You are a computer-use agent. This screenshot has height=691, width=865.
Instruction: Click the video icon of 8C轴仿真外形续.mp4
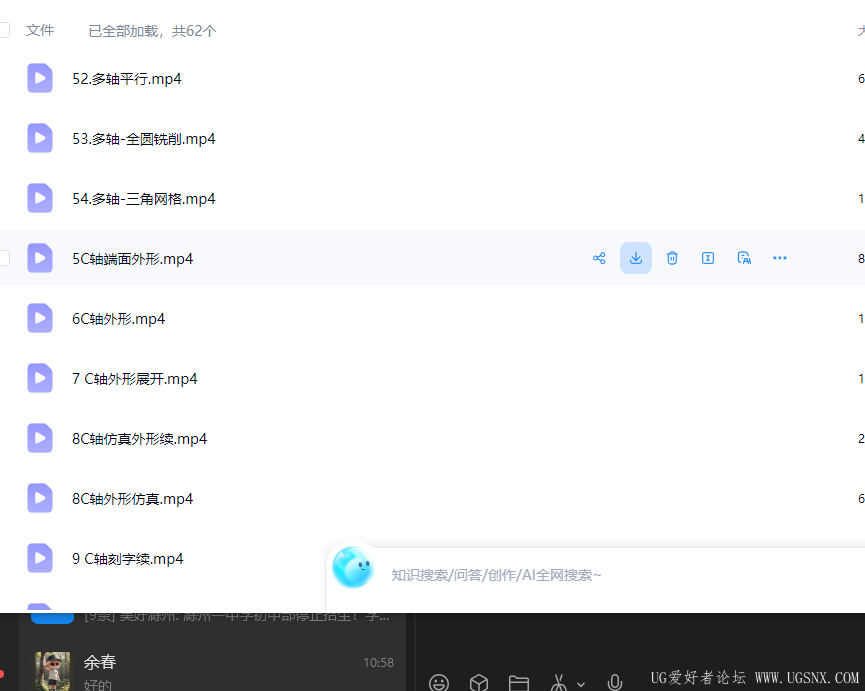point(40,438)
